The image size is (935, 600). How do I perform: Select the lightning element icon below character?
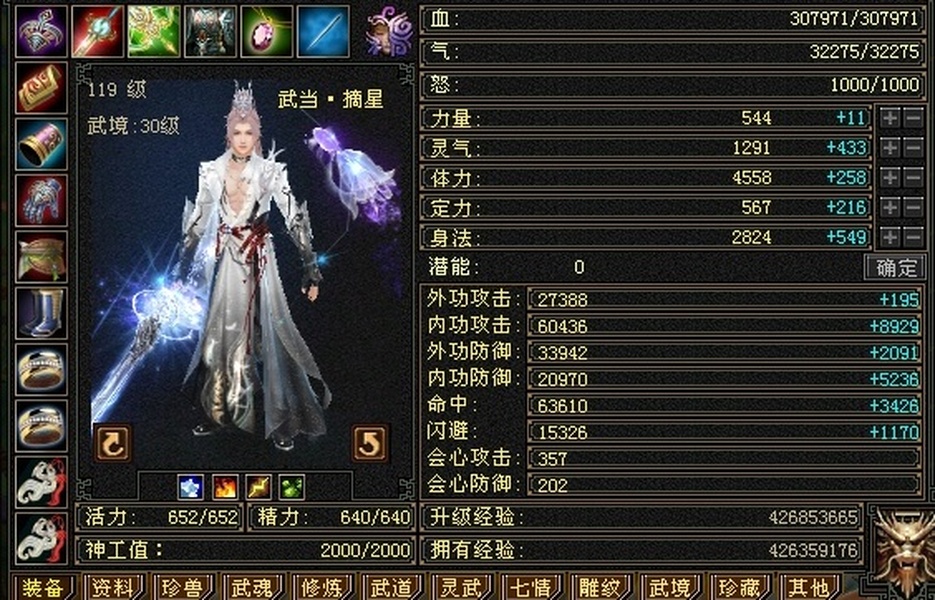(x=258, y=487)
